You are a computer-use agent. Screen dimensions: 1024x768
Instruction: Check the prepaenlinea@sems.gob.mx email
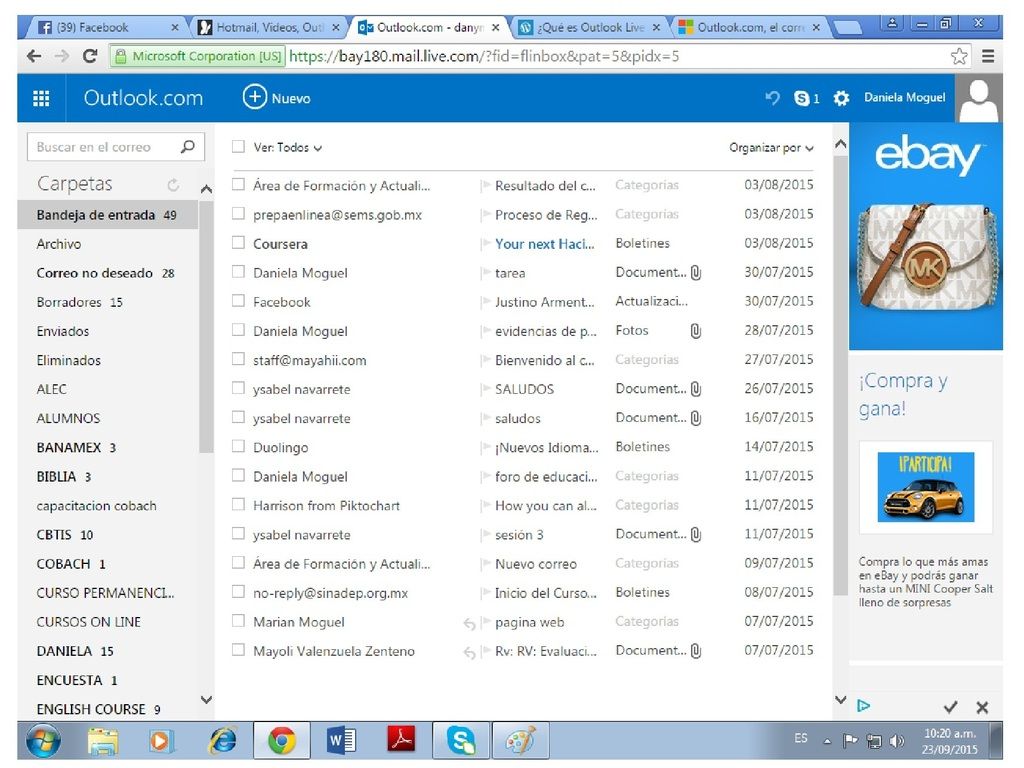(238, 214)
